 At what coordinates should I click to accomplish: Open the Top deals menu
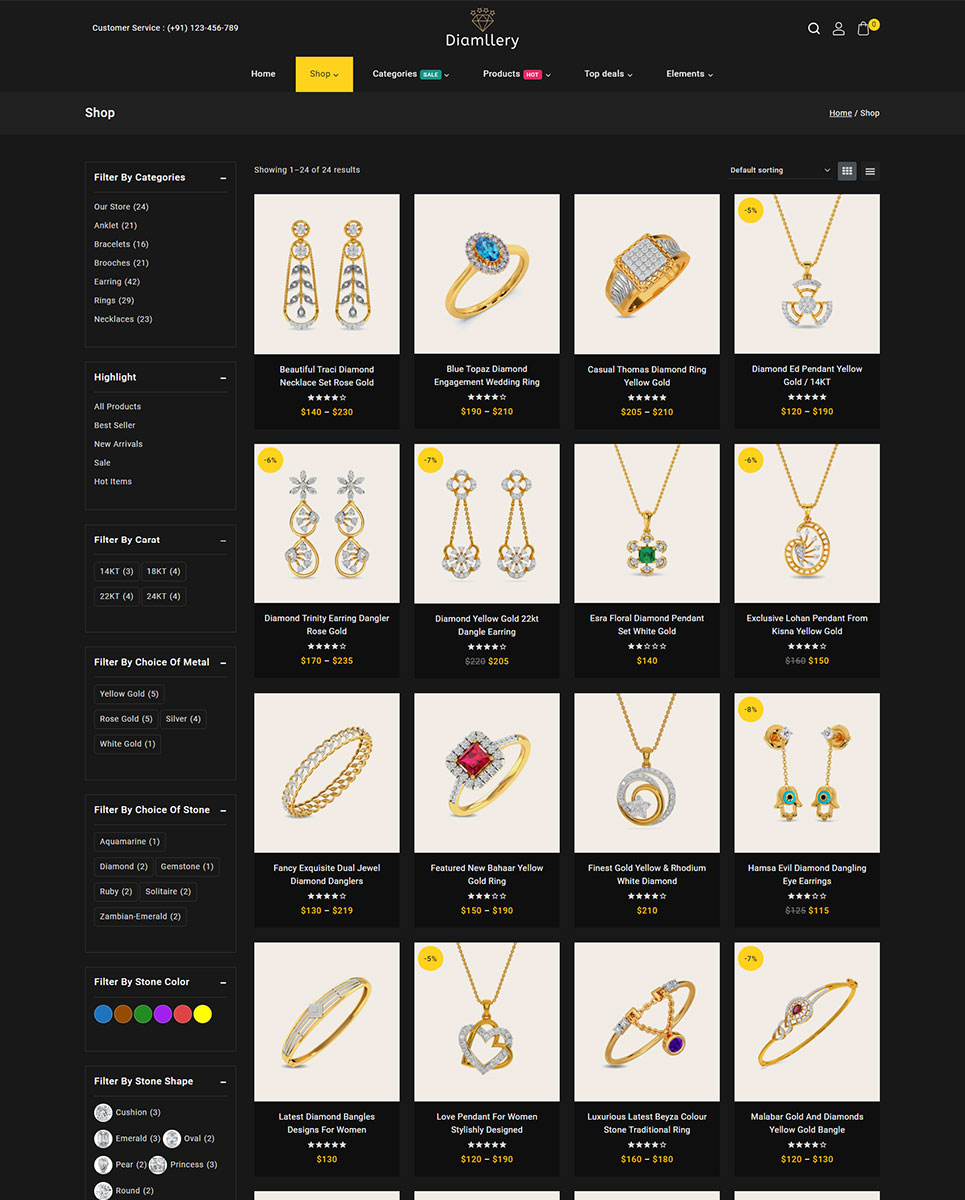608,74
